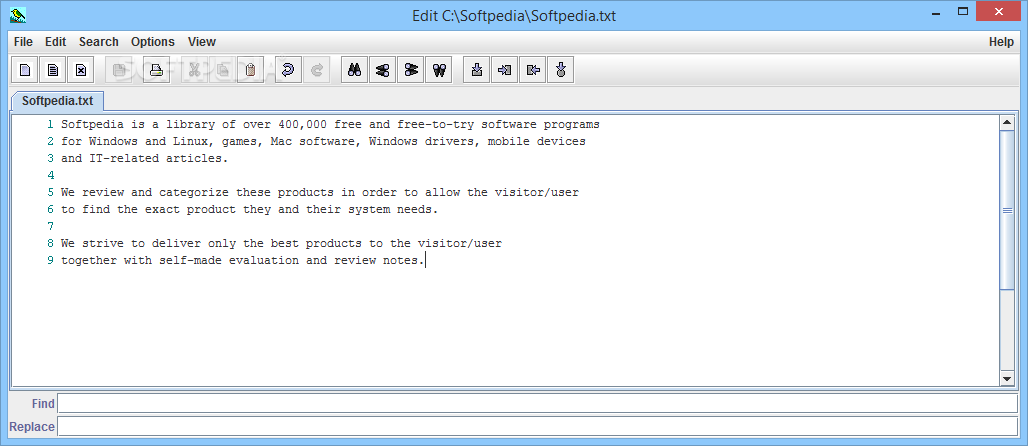The image size is (1028, 446).
Task: Open the Search menu
Action: [x=99, y=41]
